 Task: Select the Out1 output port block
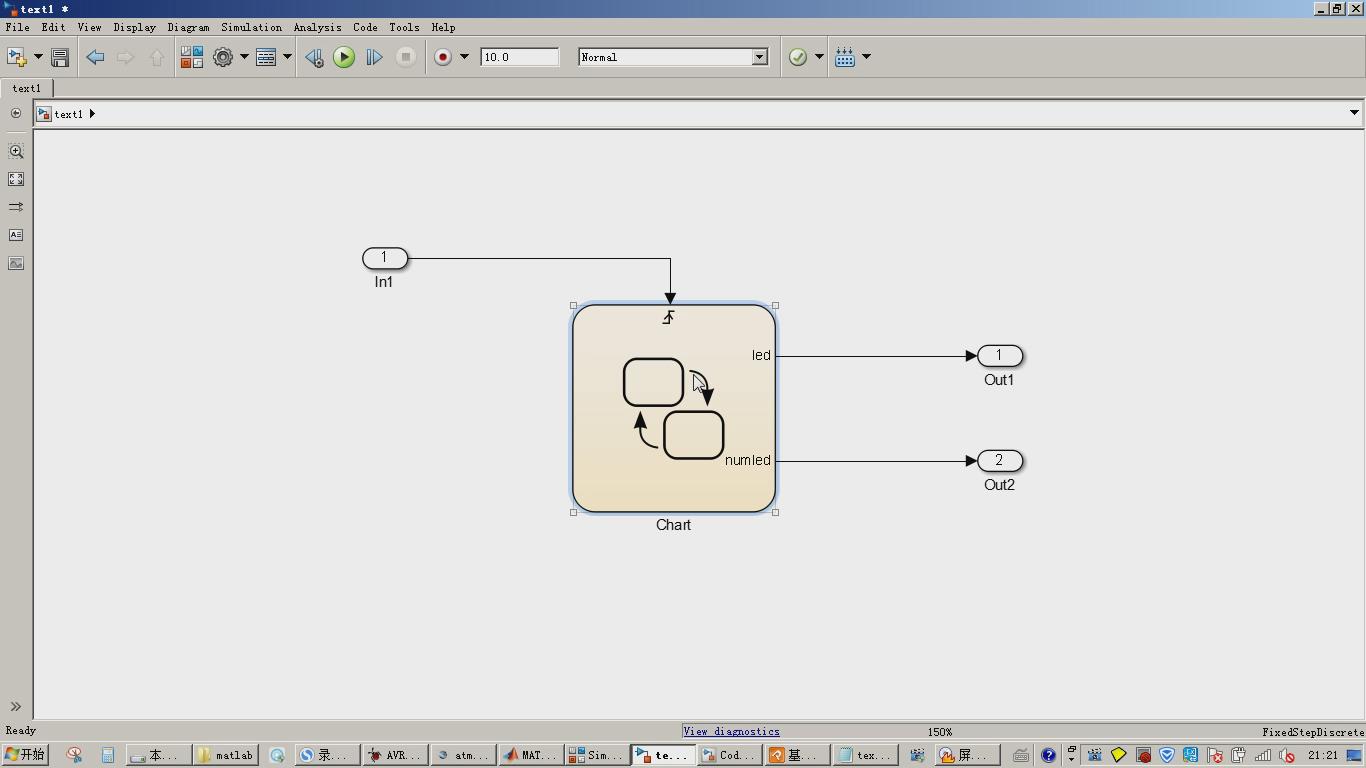point(999,356)
